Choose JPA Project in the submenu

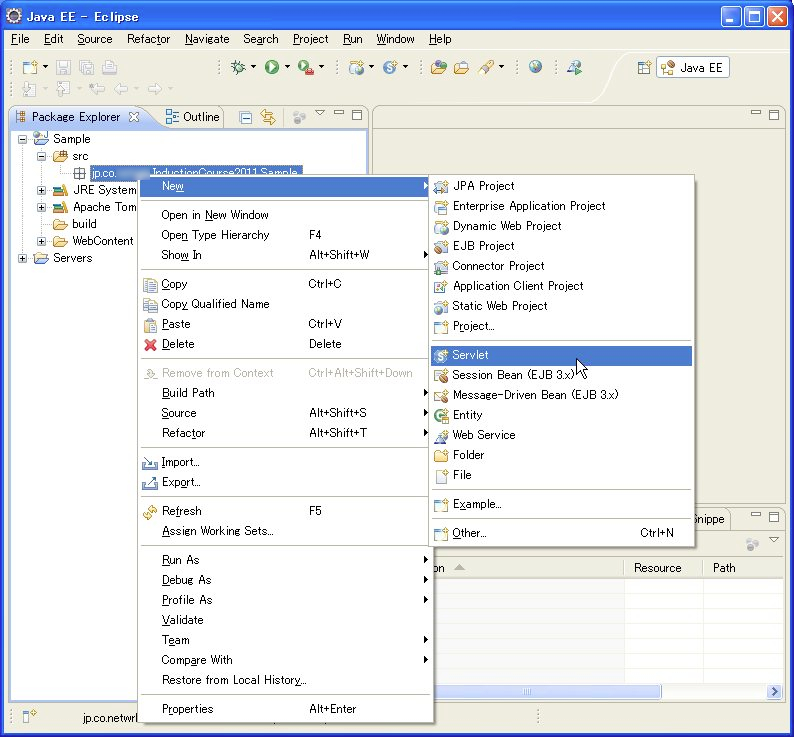click(561, 186)
